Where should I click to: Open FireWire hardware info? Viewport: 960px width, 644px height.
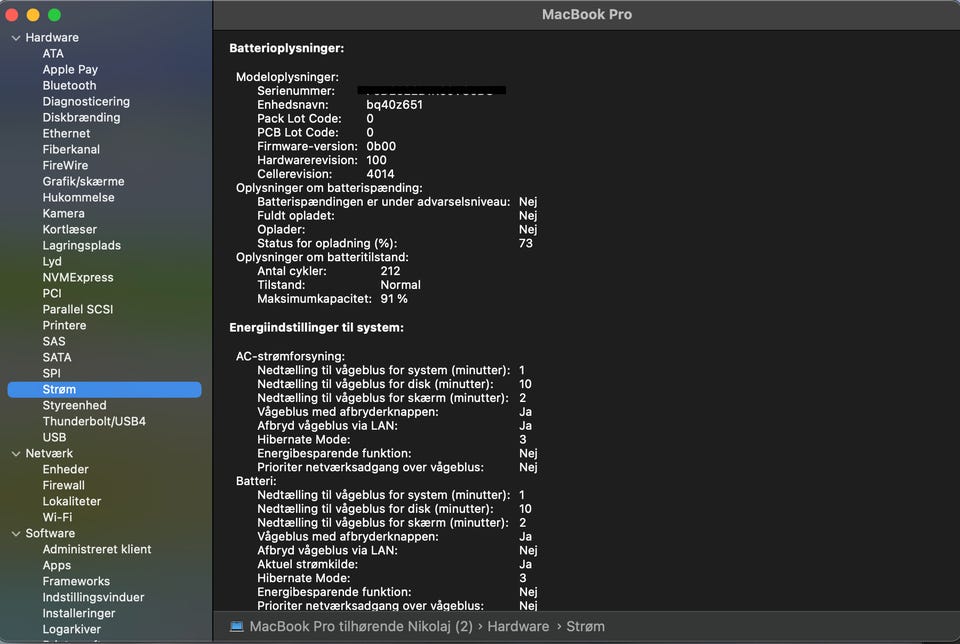[66, 165]
